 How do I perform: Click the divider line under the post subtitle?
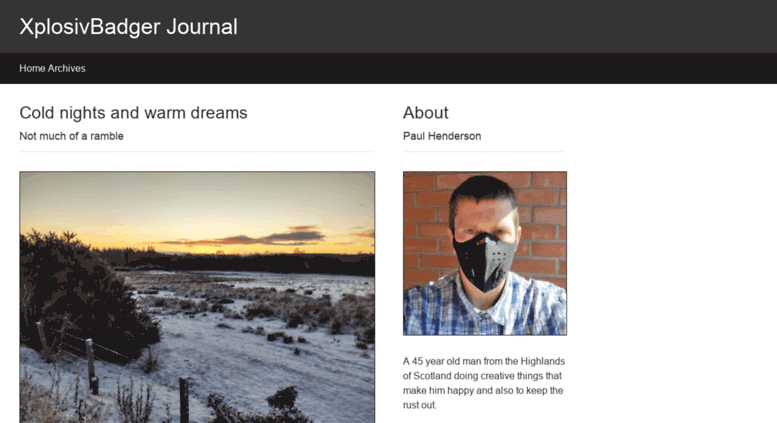pyautogui.click(x=196, y=151)
